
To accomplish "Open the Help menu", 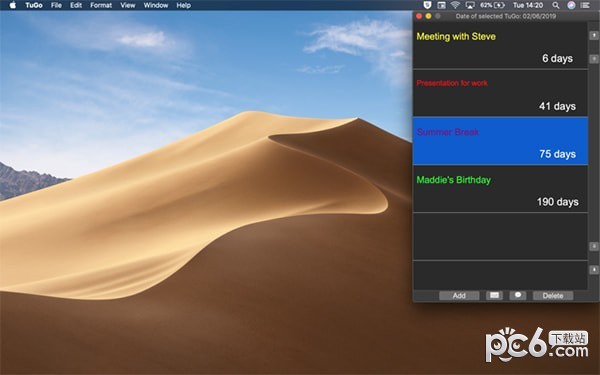I will [x=184, y=5].
